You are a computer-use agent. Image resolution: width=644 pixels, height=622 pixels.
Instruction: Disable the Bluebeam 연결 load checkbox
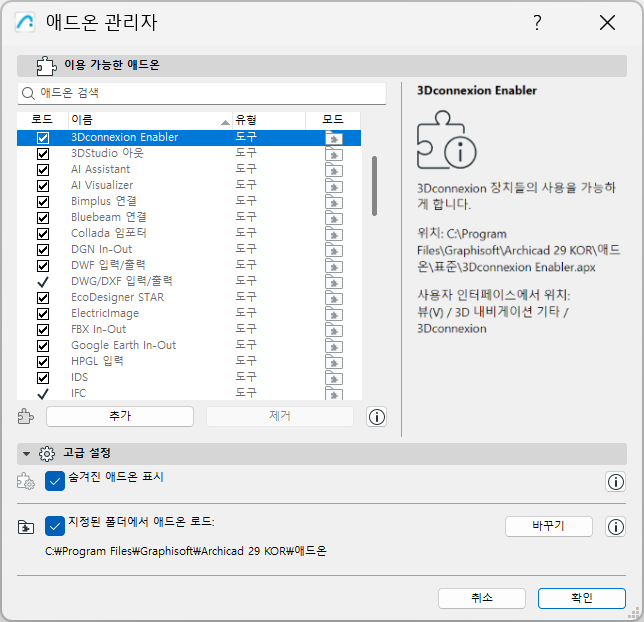coord(43,218)
